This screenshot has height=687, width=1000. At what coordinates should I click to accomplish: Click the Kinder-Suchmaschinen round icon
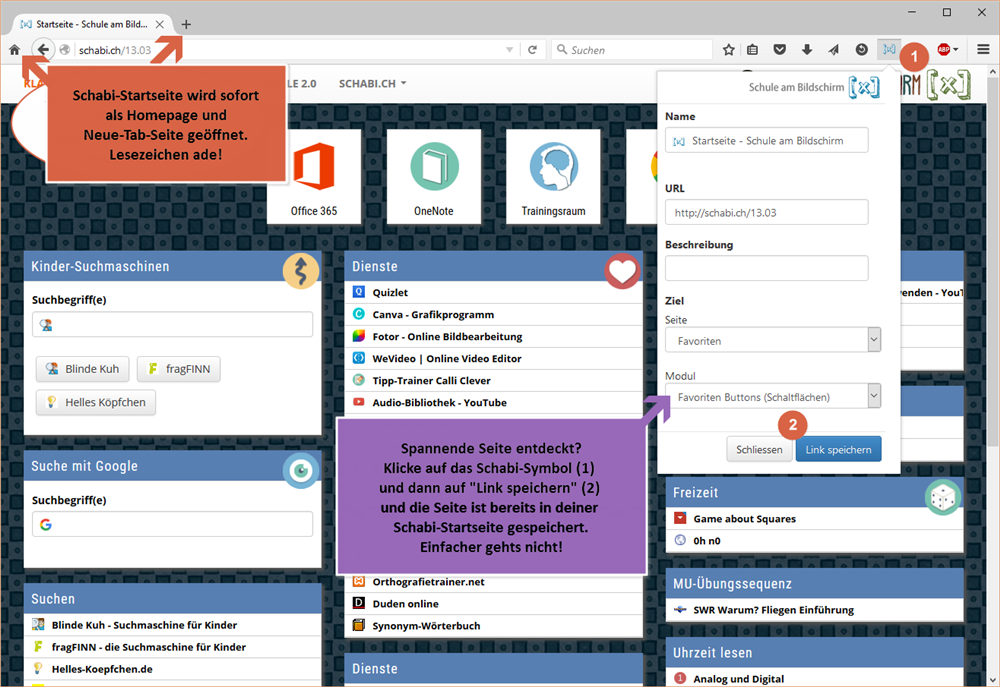tap(301, 270)
